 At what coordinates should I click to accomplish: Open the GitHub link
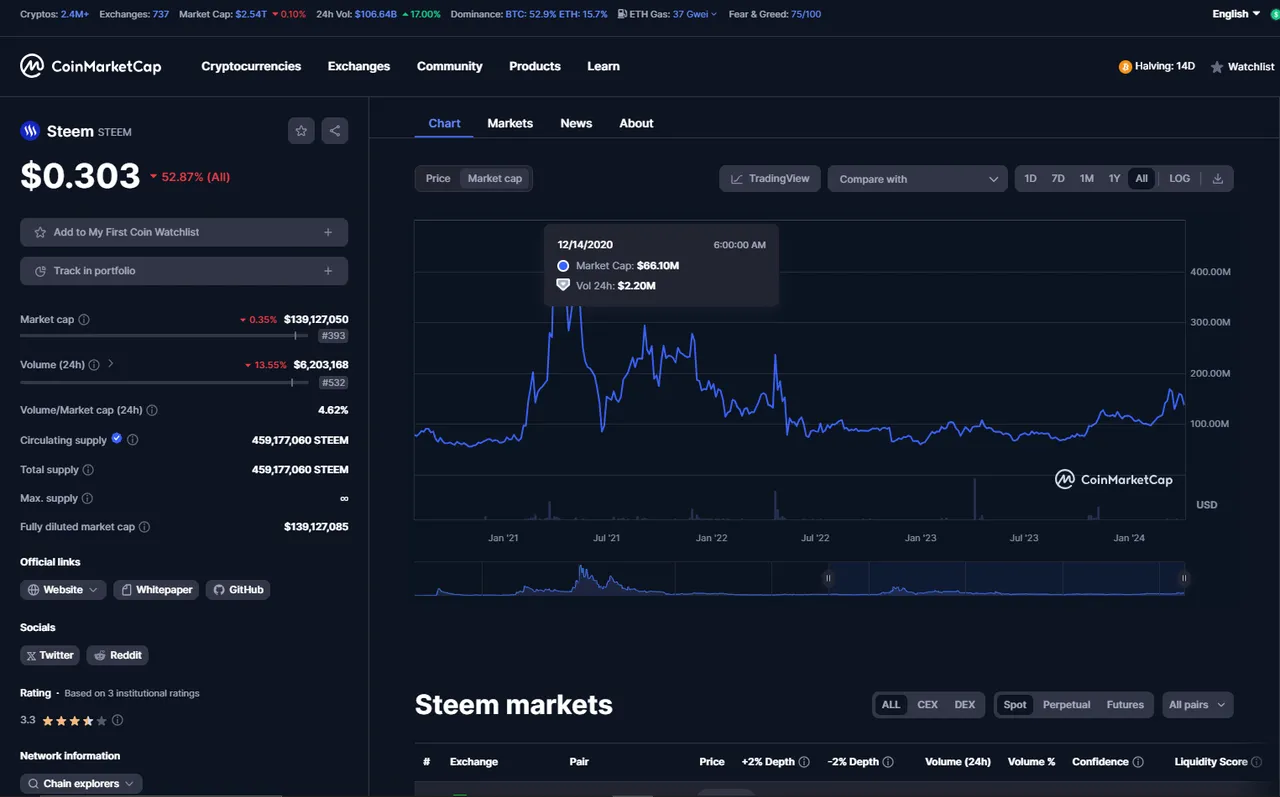[238, 590]
